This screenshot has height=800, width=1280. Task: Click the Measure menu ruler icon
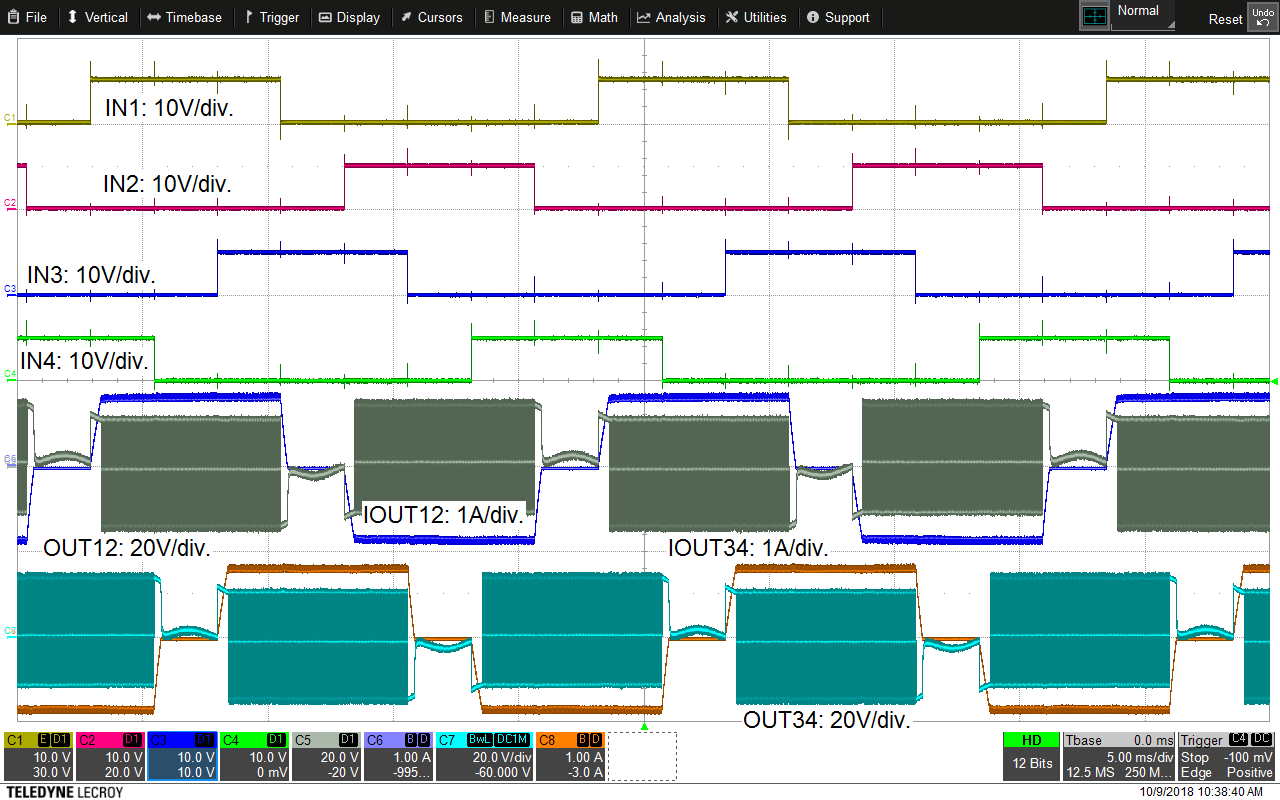tap(488, 17)
